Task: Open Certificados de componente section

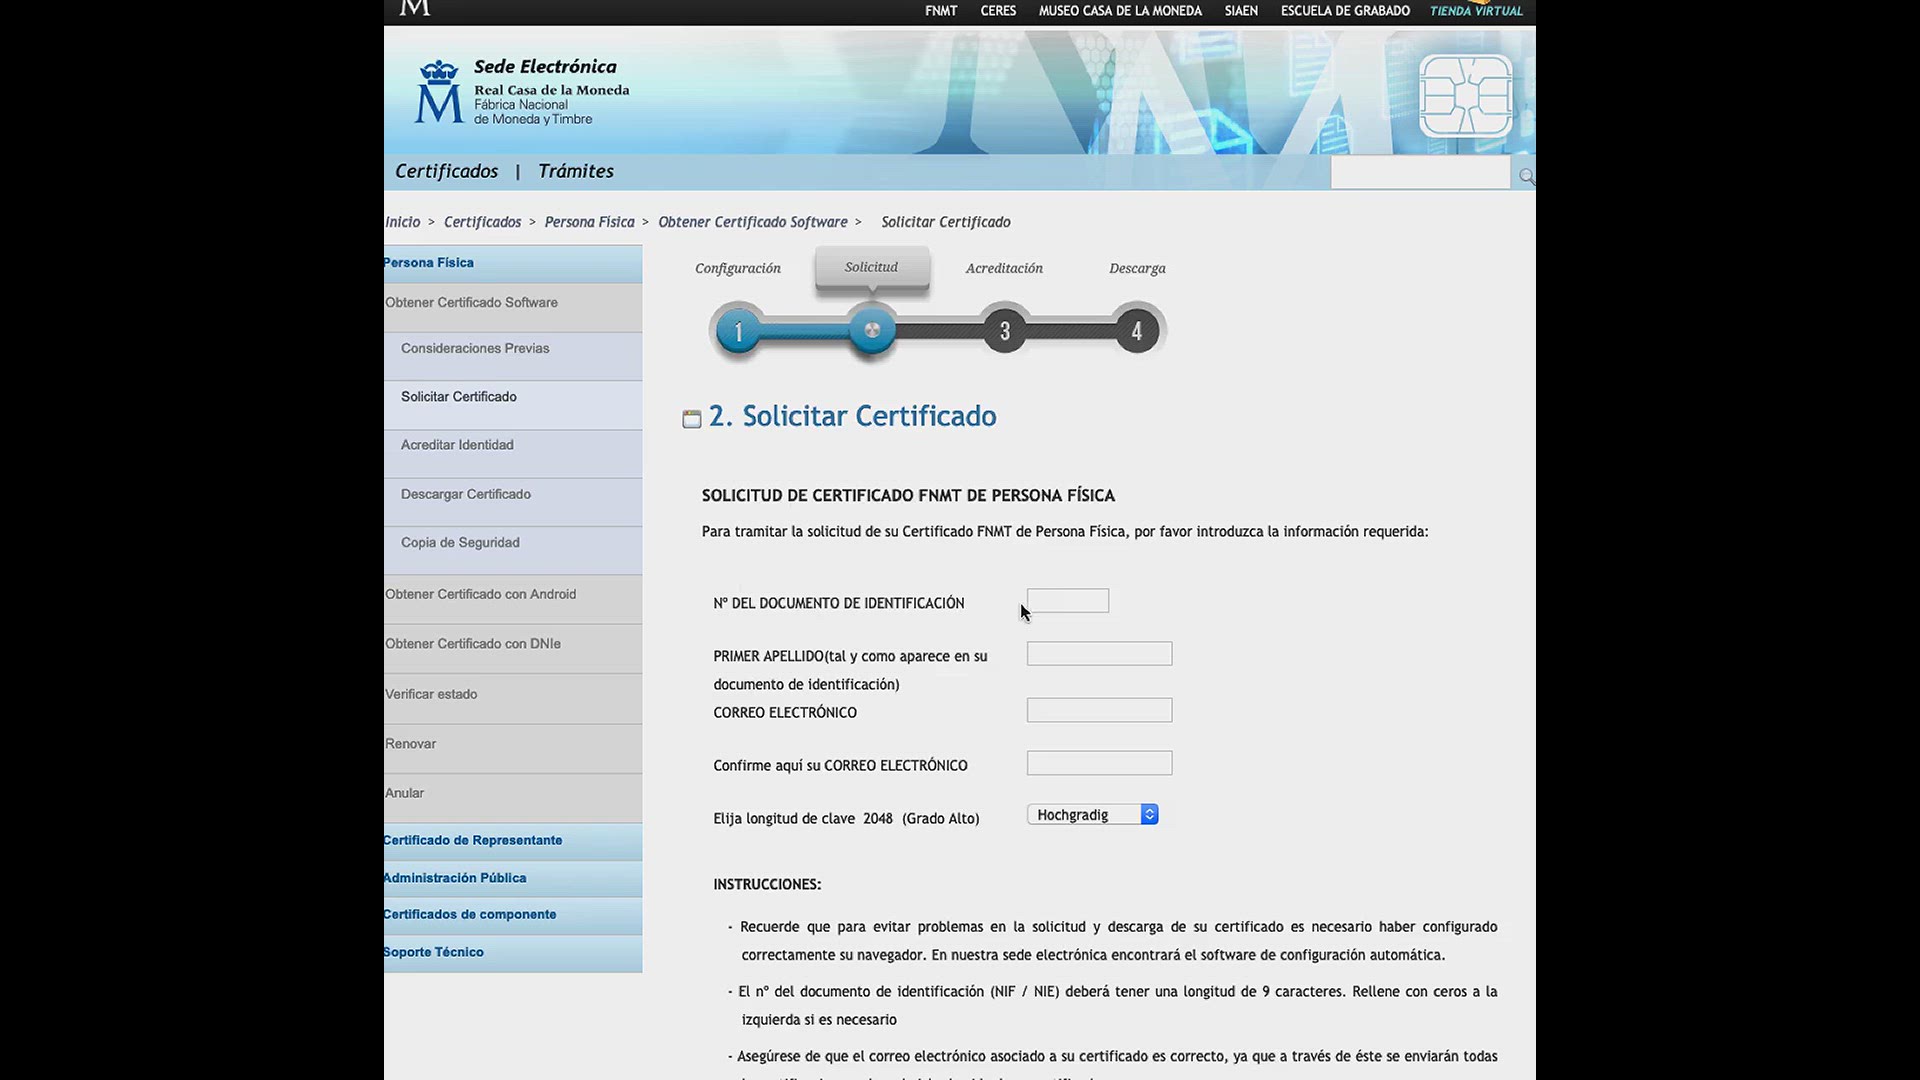Action: (513, 915)
